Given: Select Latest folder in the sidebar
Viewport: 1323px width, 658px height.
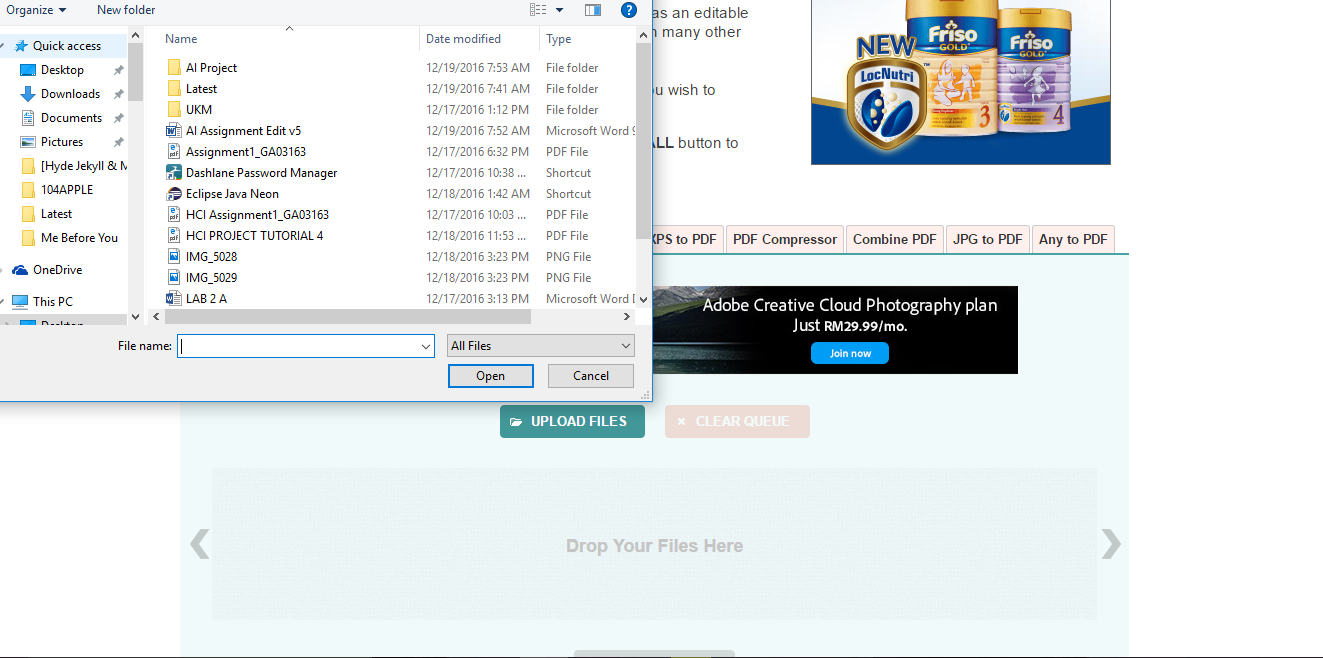Looking at the screenshot, I should 56,214.
